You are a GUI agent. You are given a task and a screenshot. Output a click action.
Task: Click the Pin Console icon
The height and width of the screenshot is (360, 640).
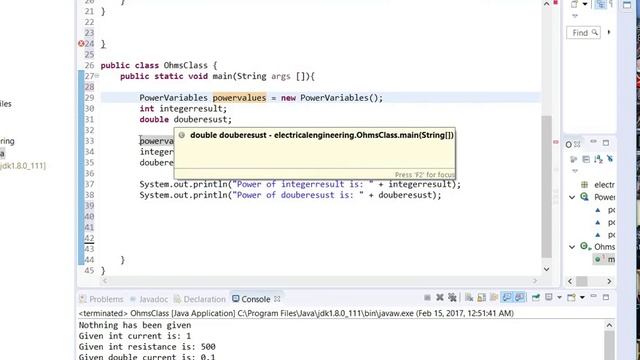(x=536, y=298)
